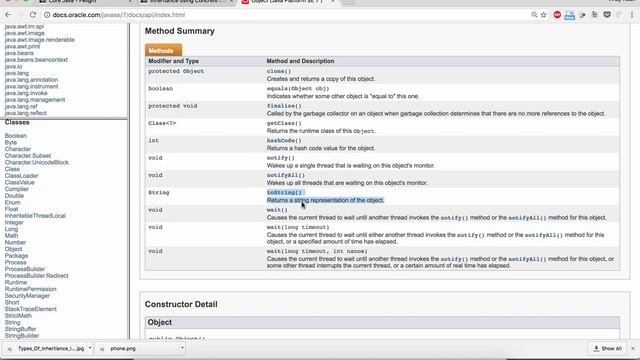The height and width of the screenshot is (360, 640).
Task: Click the 'Modifier and Type' column header
Action: pos(173,61)
